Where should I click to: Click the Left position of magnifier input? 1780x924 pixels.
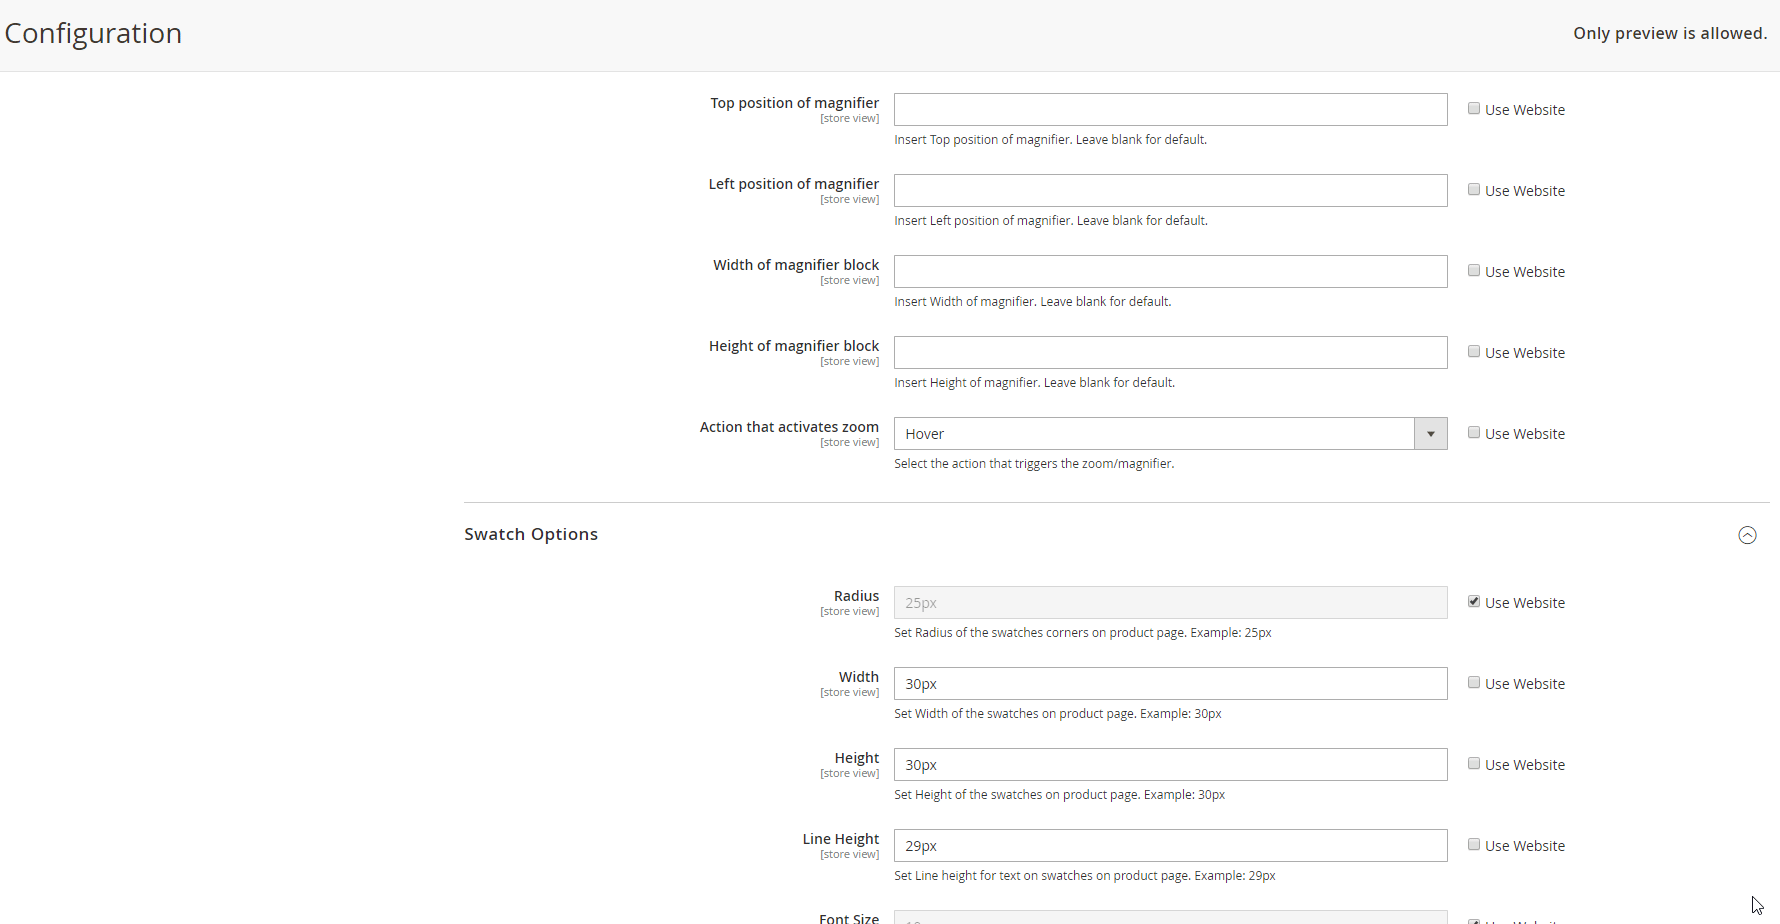[1170, 191]
